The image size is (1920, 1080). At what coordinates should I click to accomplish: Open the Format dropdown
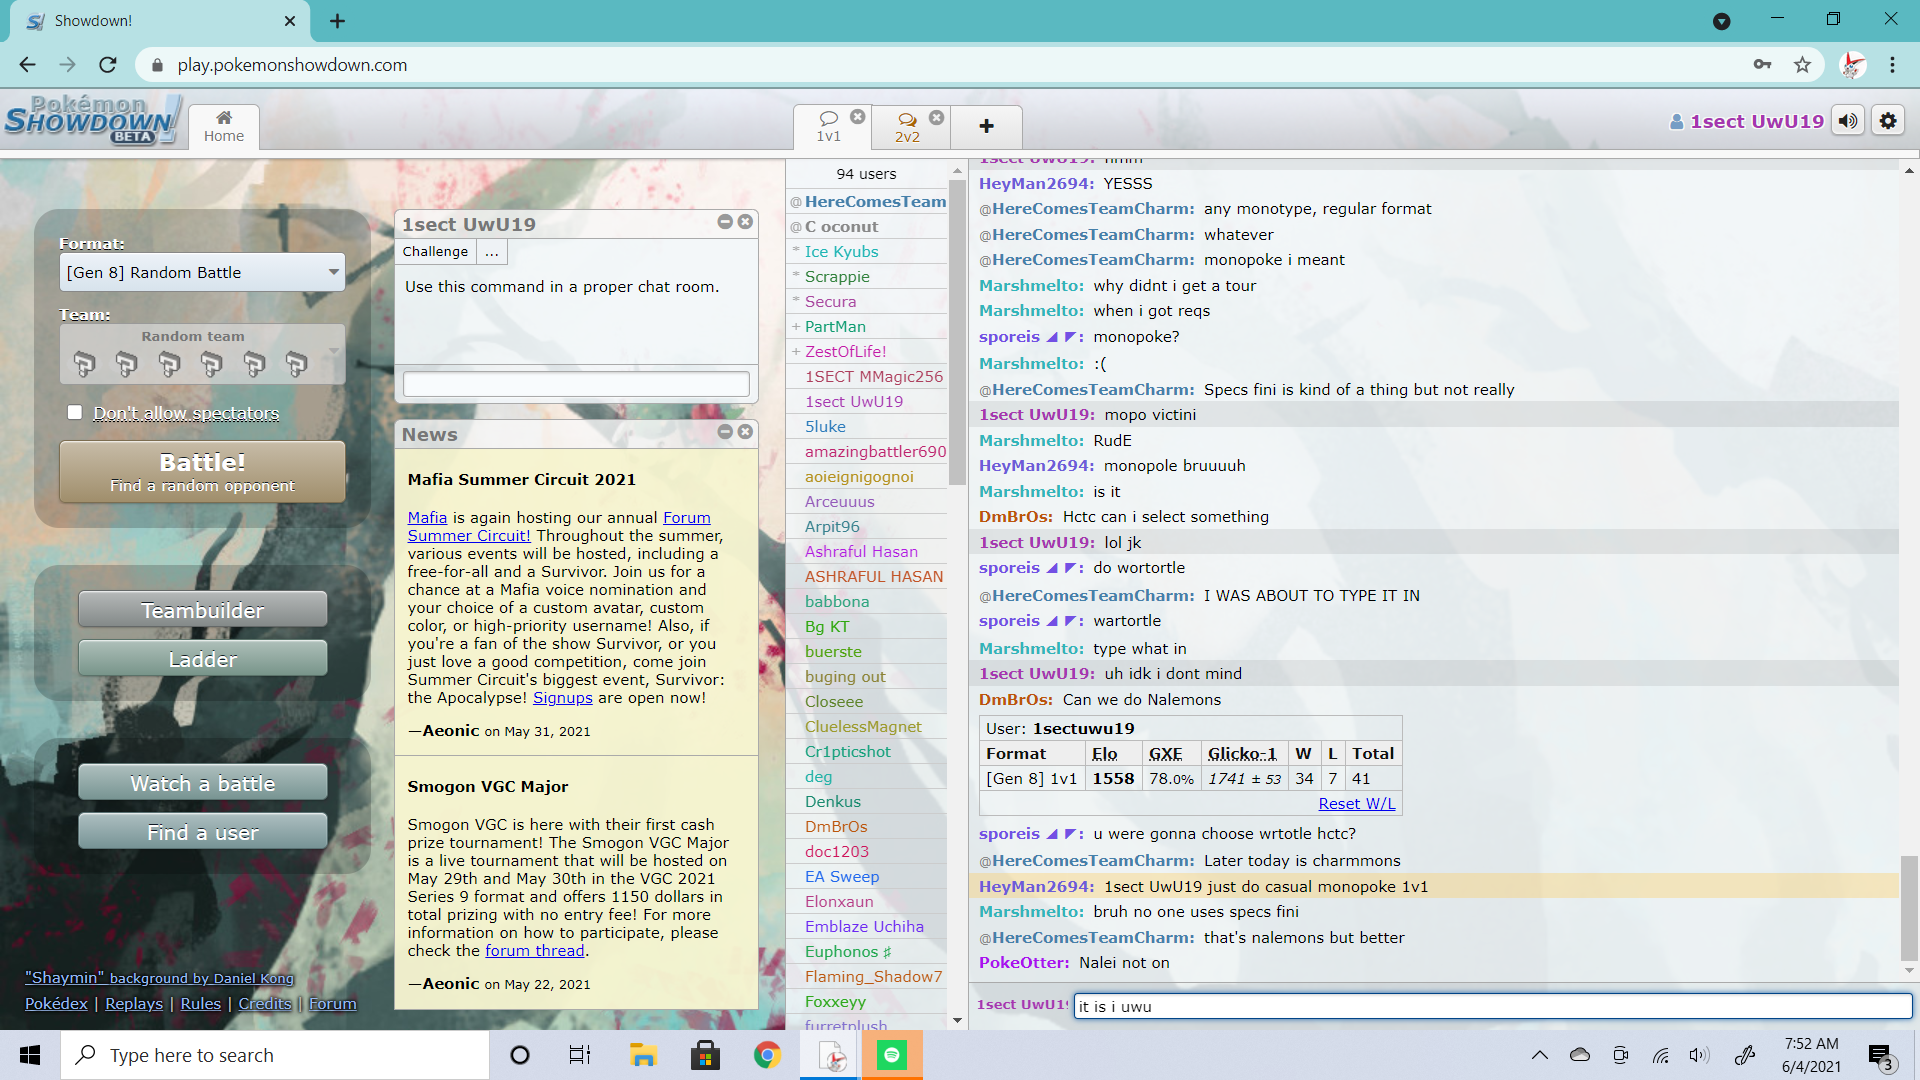[x=202, y=271]
